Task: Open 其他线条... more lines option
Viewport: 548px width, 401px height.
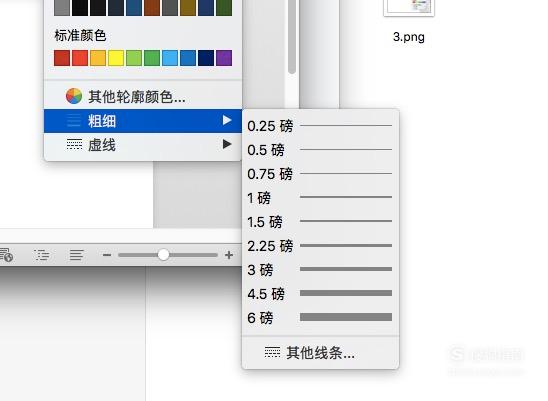Action: coord(320,353)
